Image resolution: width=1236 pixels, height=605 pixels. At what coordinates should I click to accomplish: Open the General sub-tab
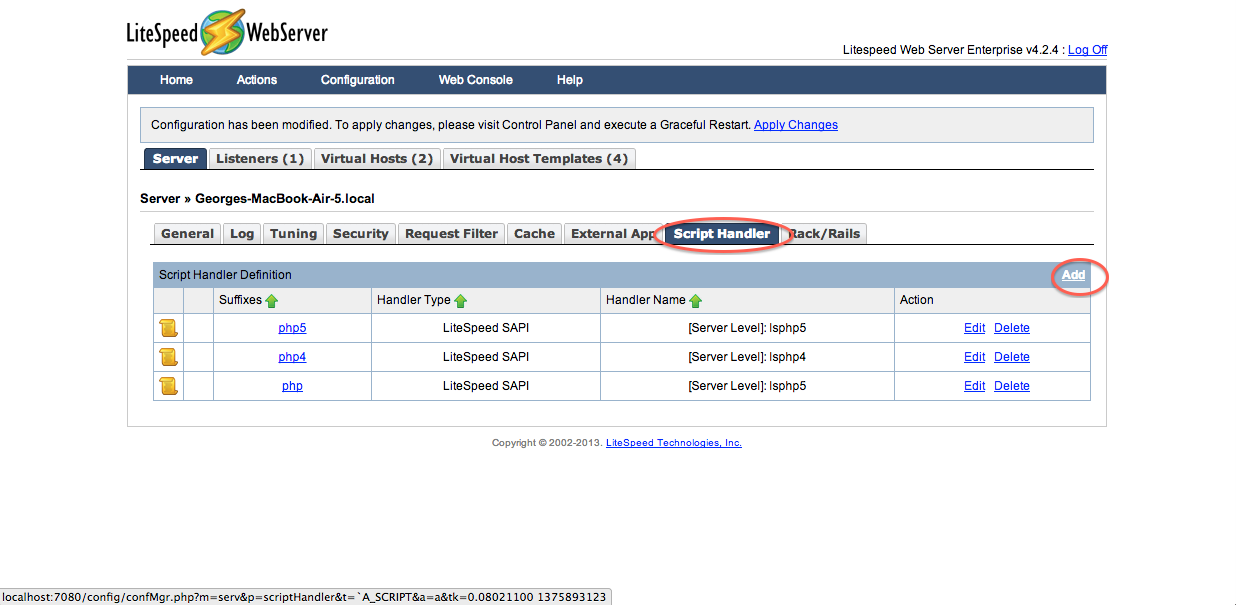[x=188, y=234]
